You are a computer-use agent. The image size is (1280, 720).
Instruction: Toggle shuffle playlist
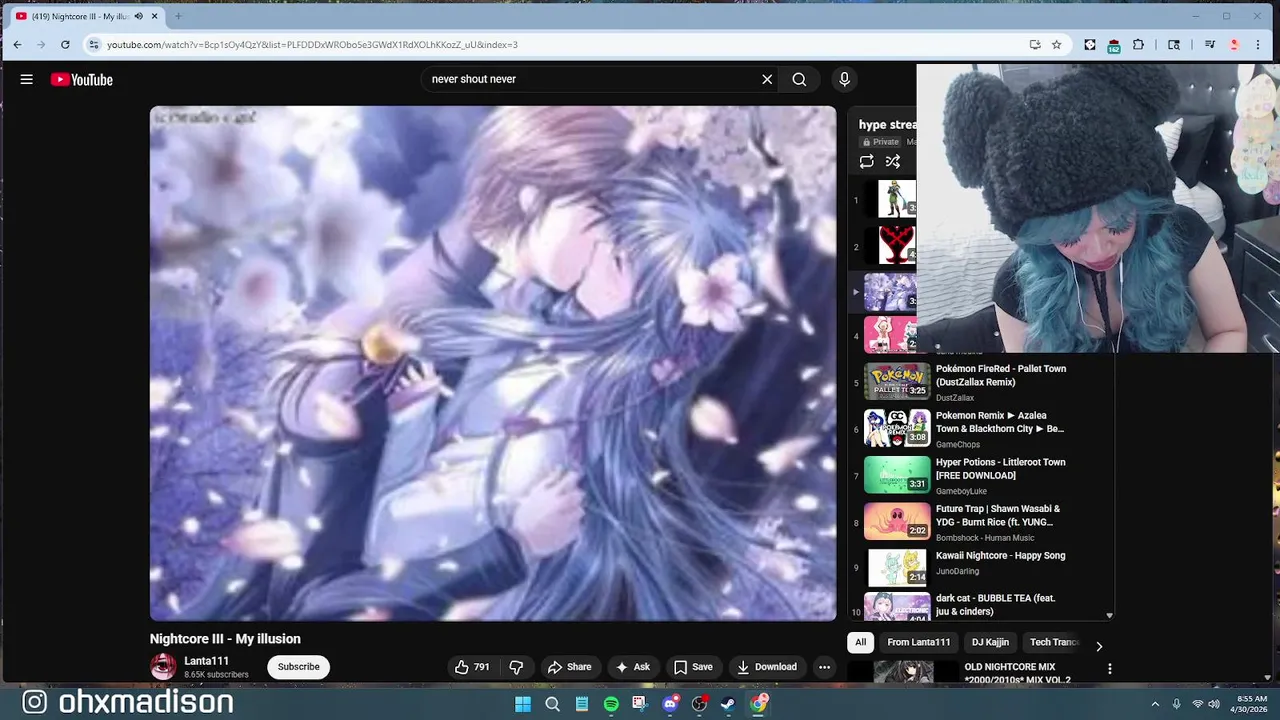coord(893,162)
